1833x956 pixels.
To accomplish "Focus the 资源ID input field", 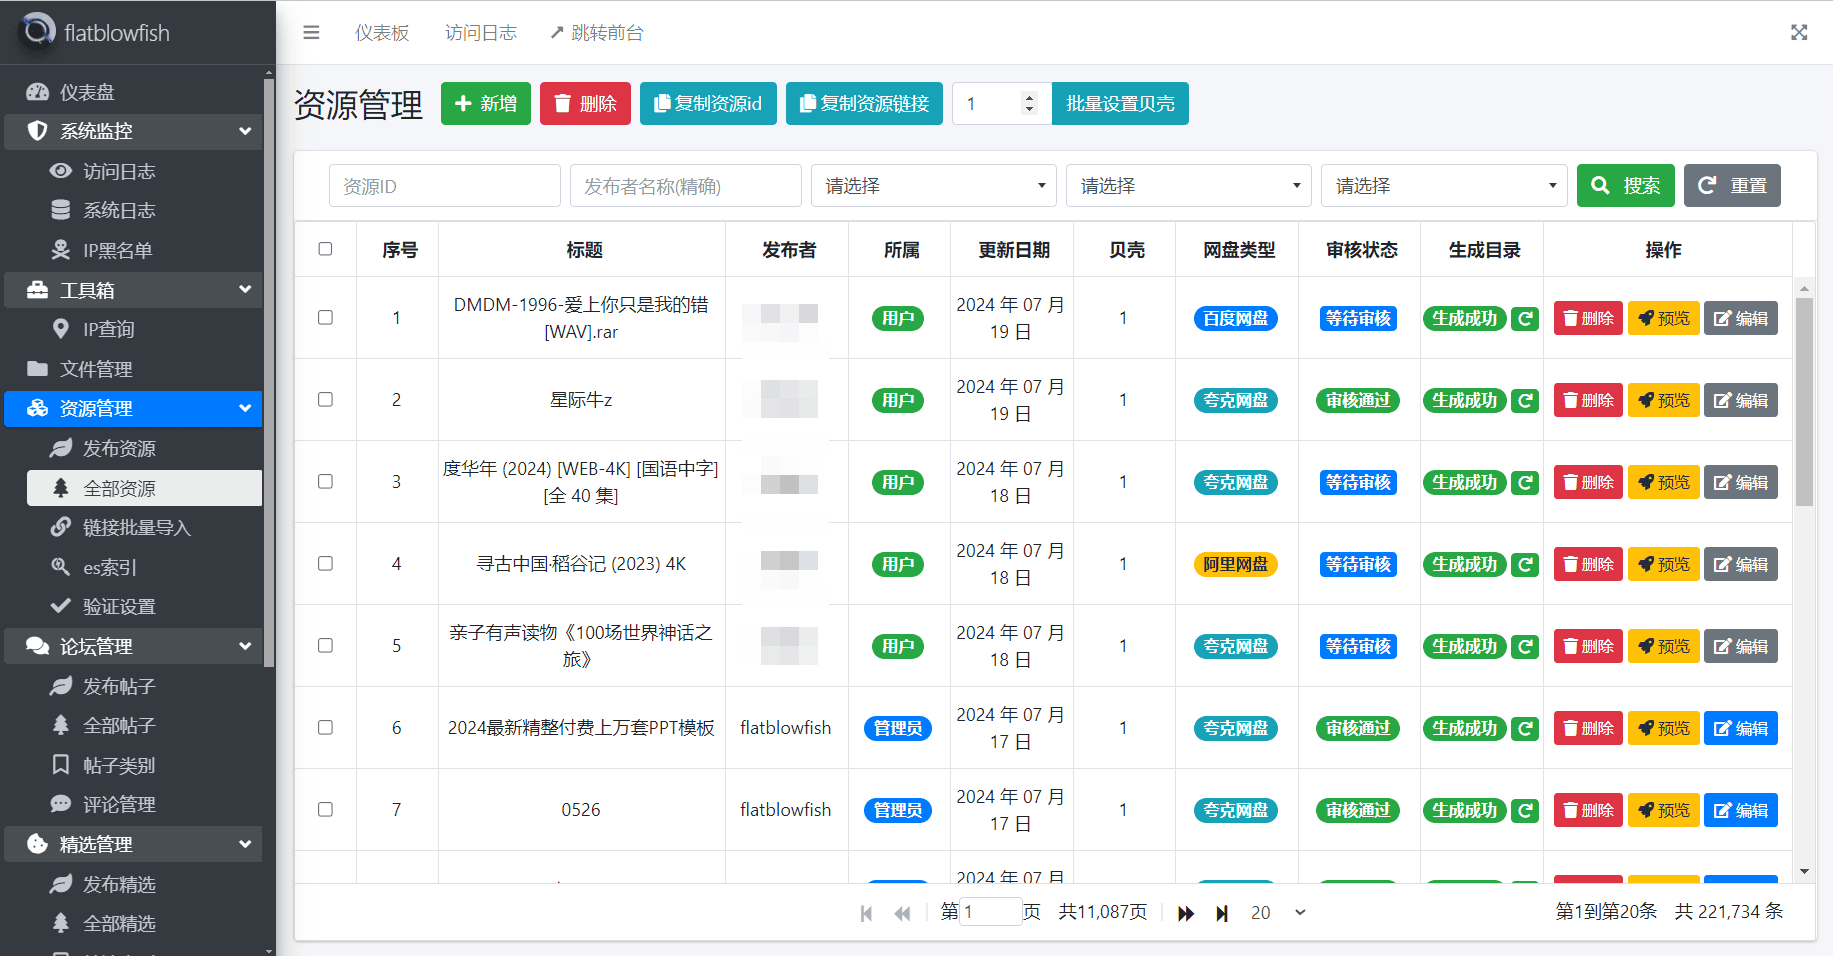I will pyautogui.click(x=445, y=186).
